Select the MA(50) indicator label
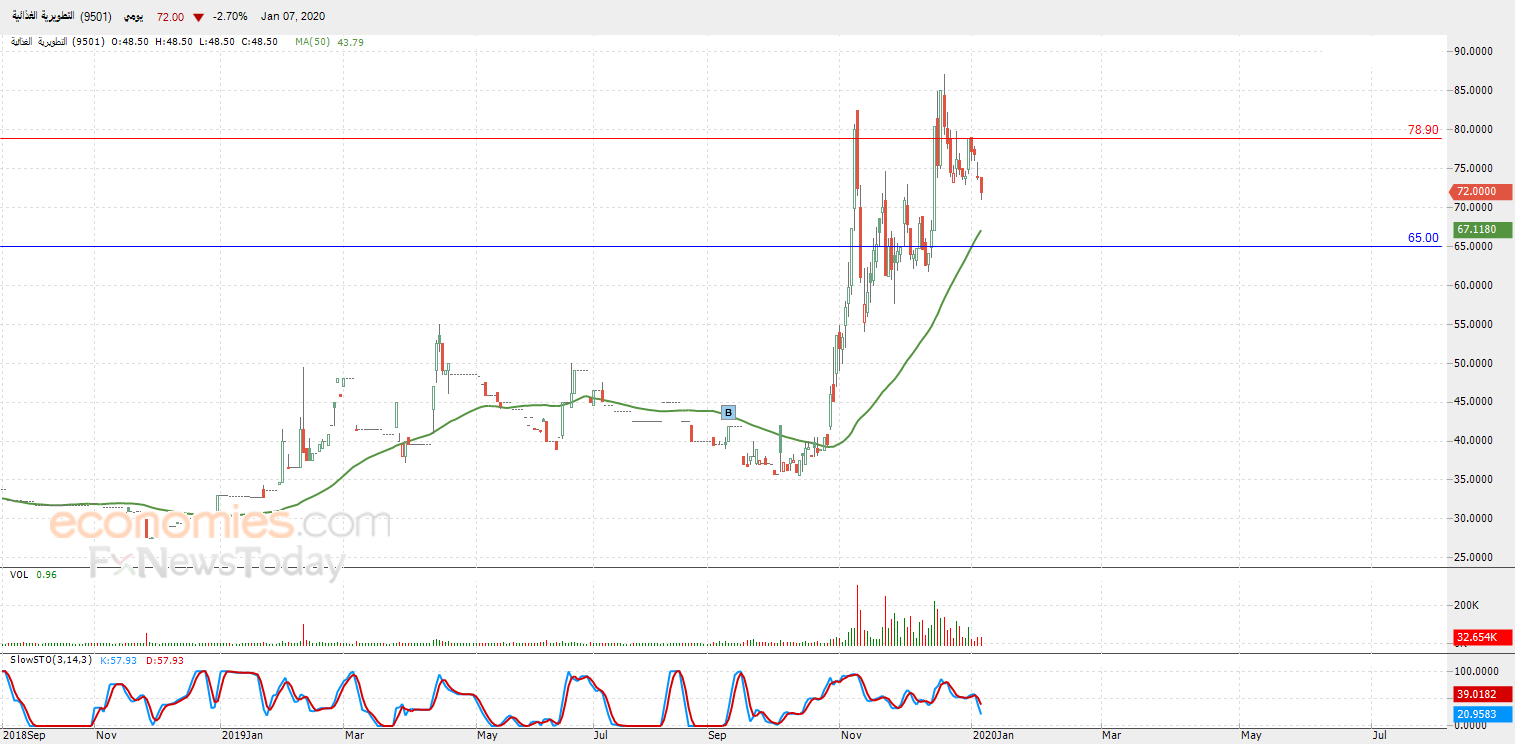1515x744 pixels. point(314,42)
